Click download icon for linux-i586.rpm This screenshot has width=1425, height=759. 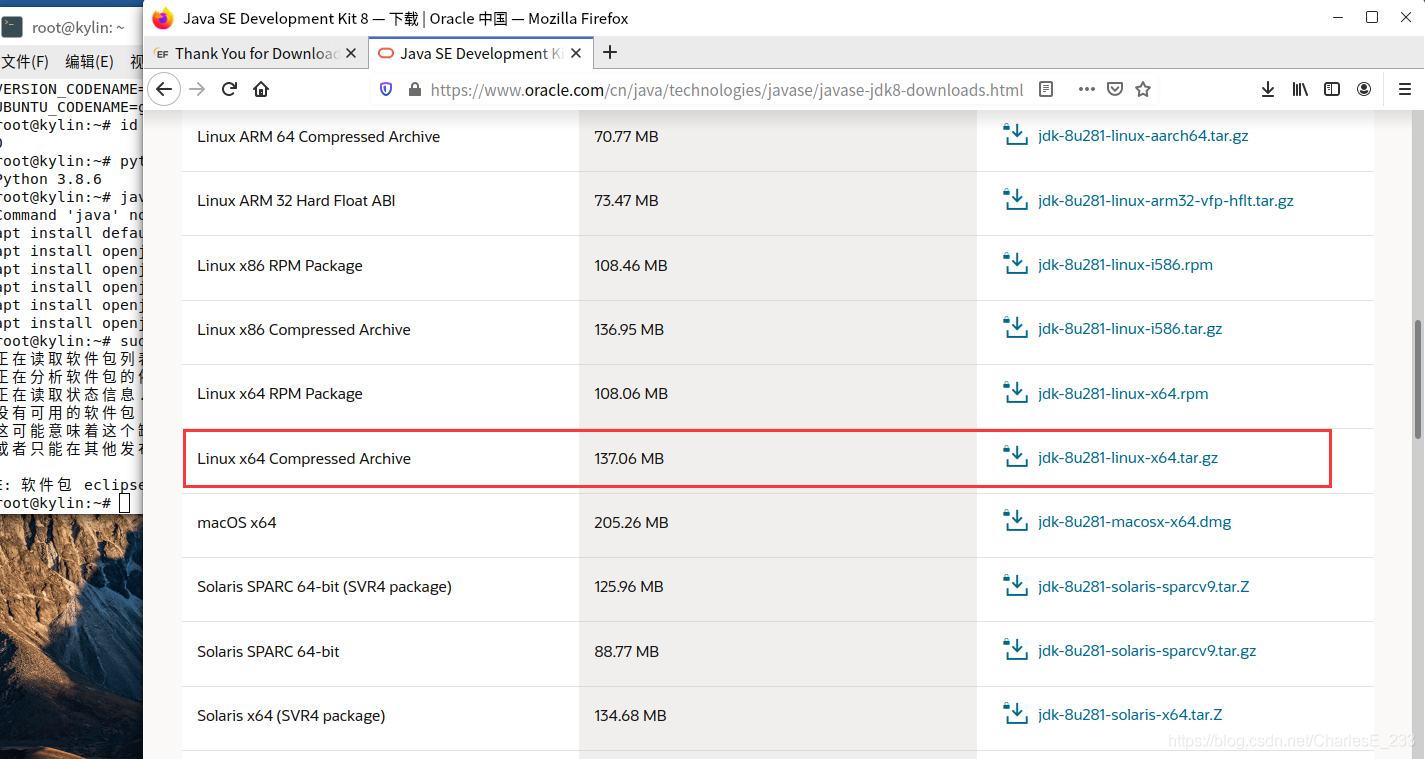pyautogui.click(x=1016, y=264)
